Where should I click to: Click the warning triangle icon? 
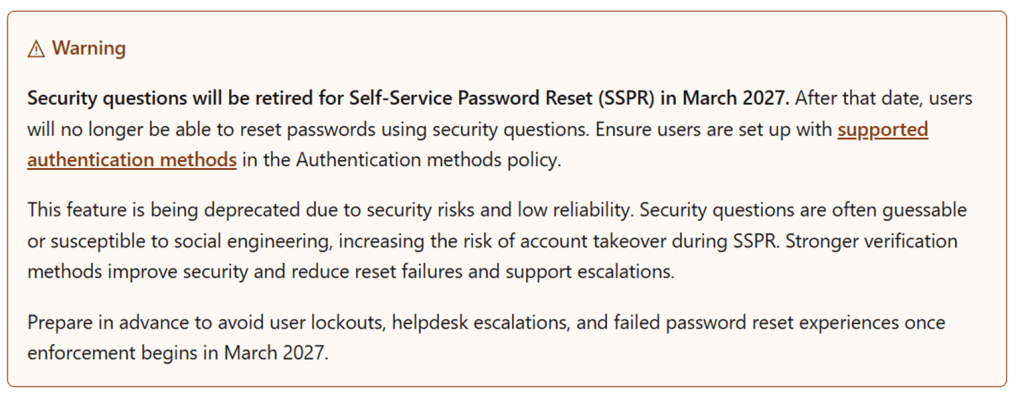tap(36, 49)
